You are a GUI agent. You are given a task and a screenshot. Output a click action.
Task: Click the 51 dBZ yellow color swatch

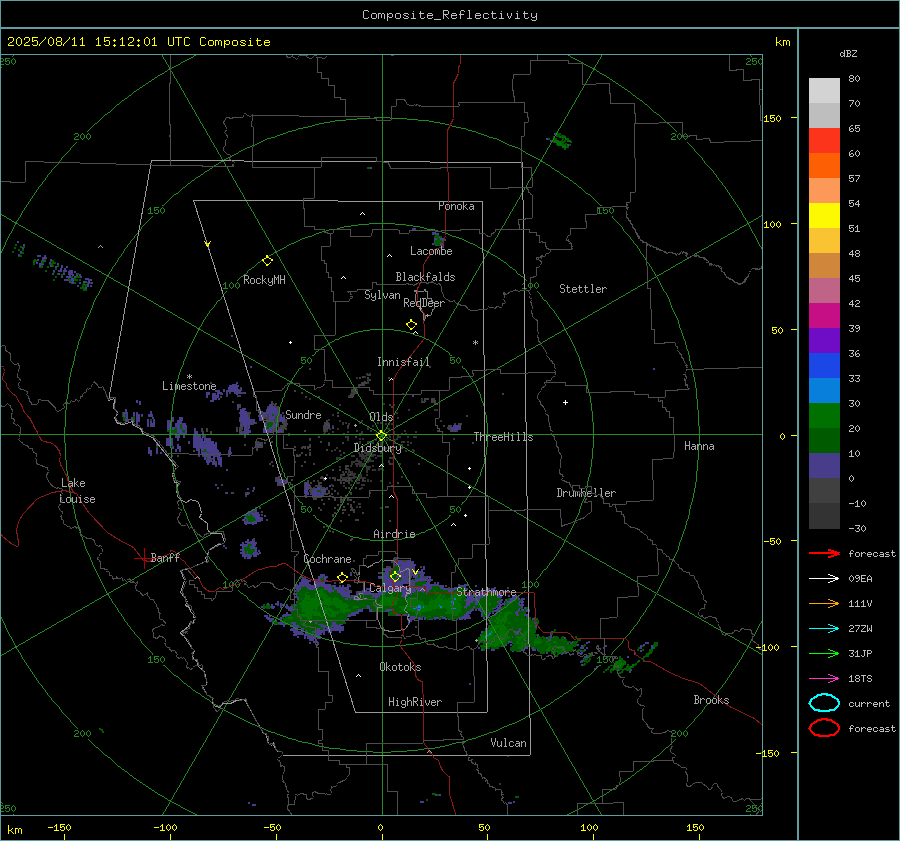click(824, 215)
